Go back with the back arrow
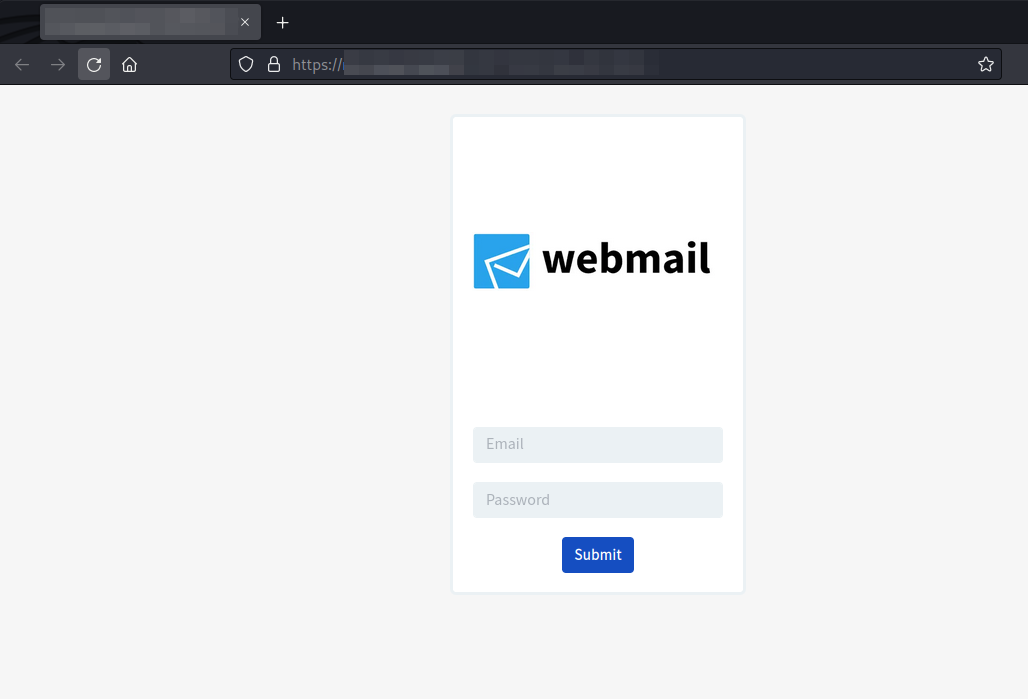Image resolution: width=1028 pixels, height=699 pixels. 22,64
